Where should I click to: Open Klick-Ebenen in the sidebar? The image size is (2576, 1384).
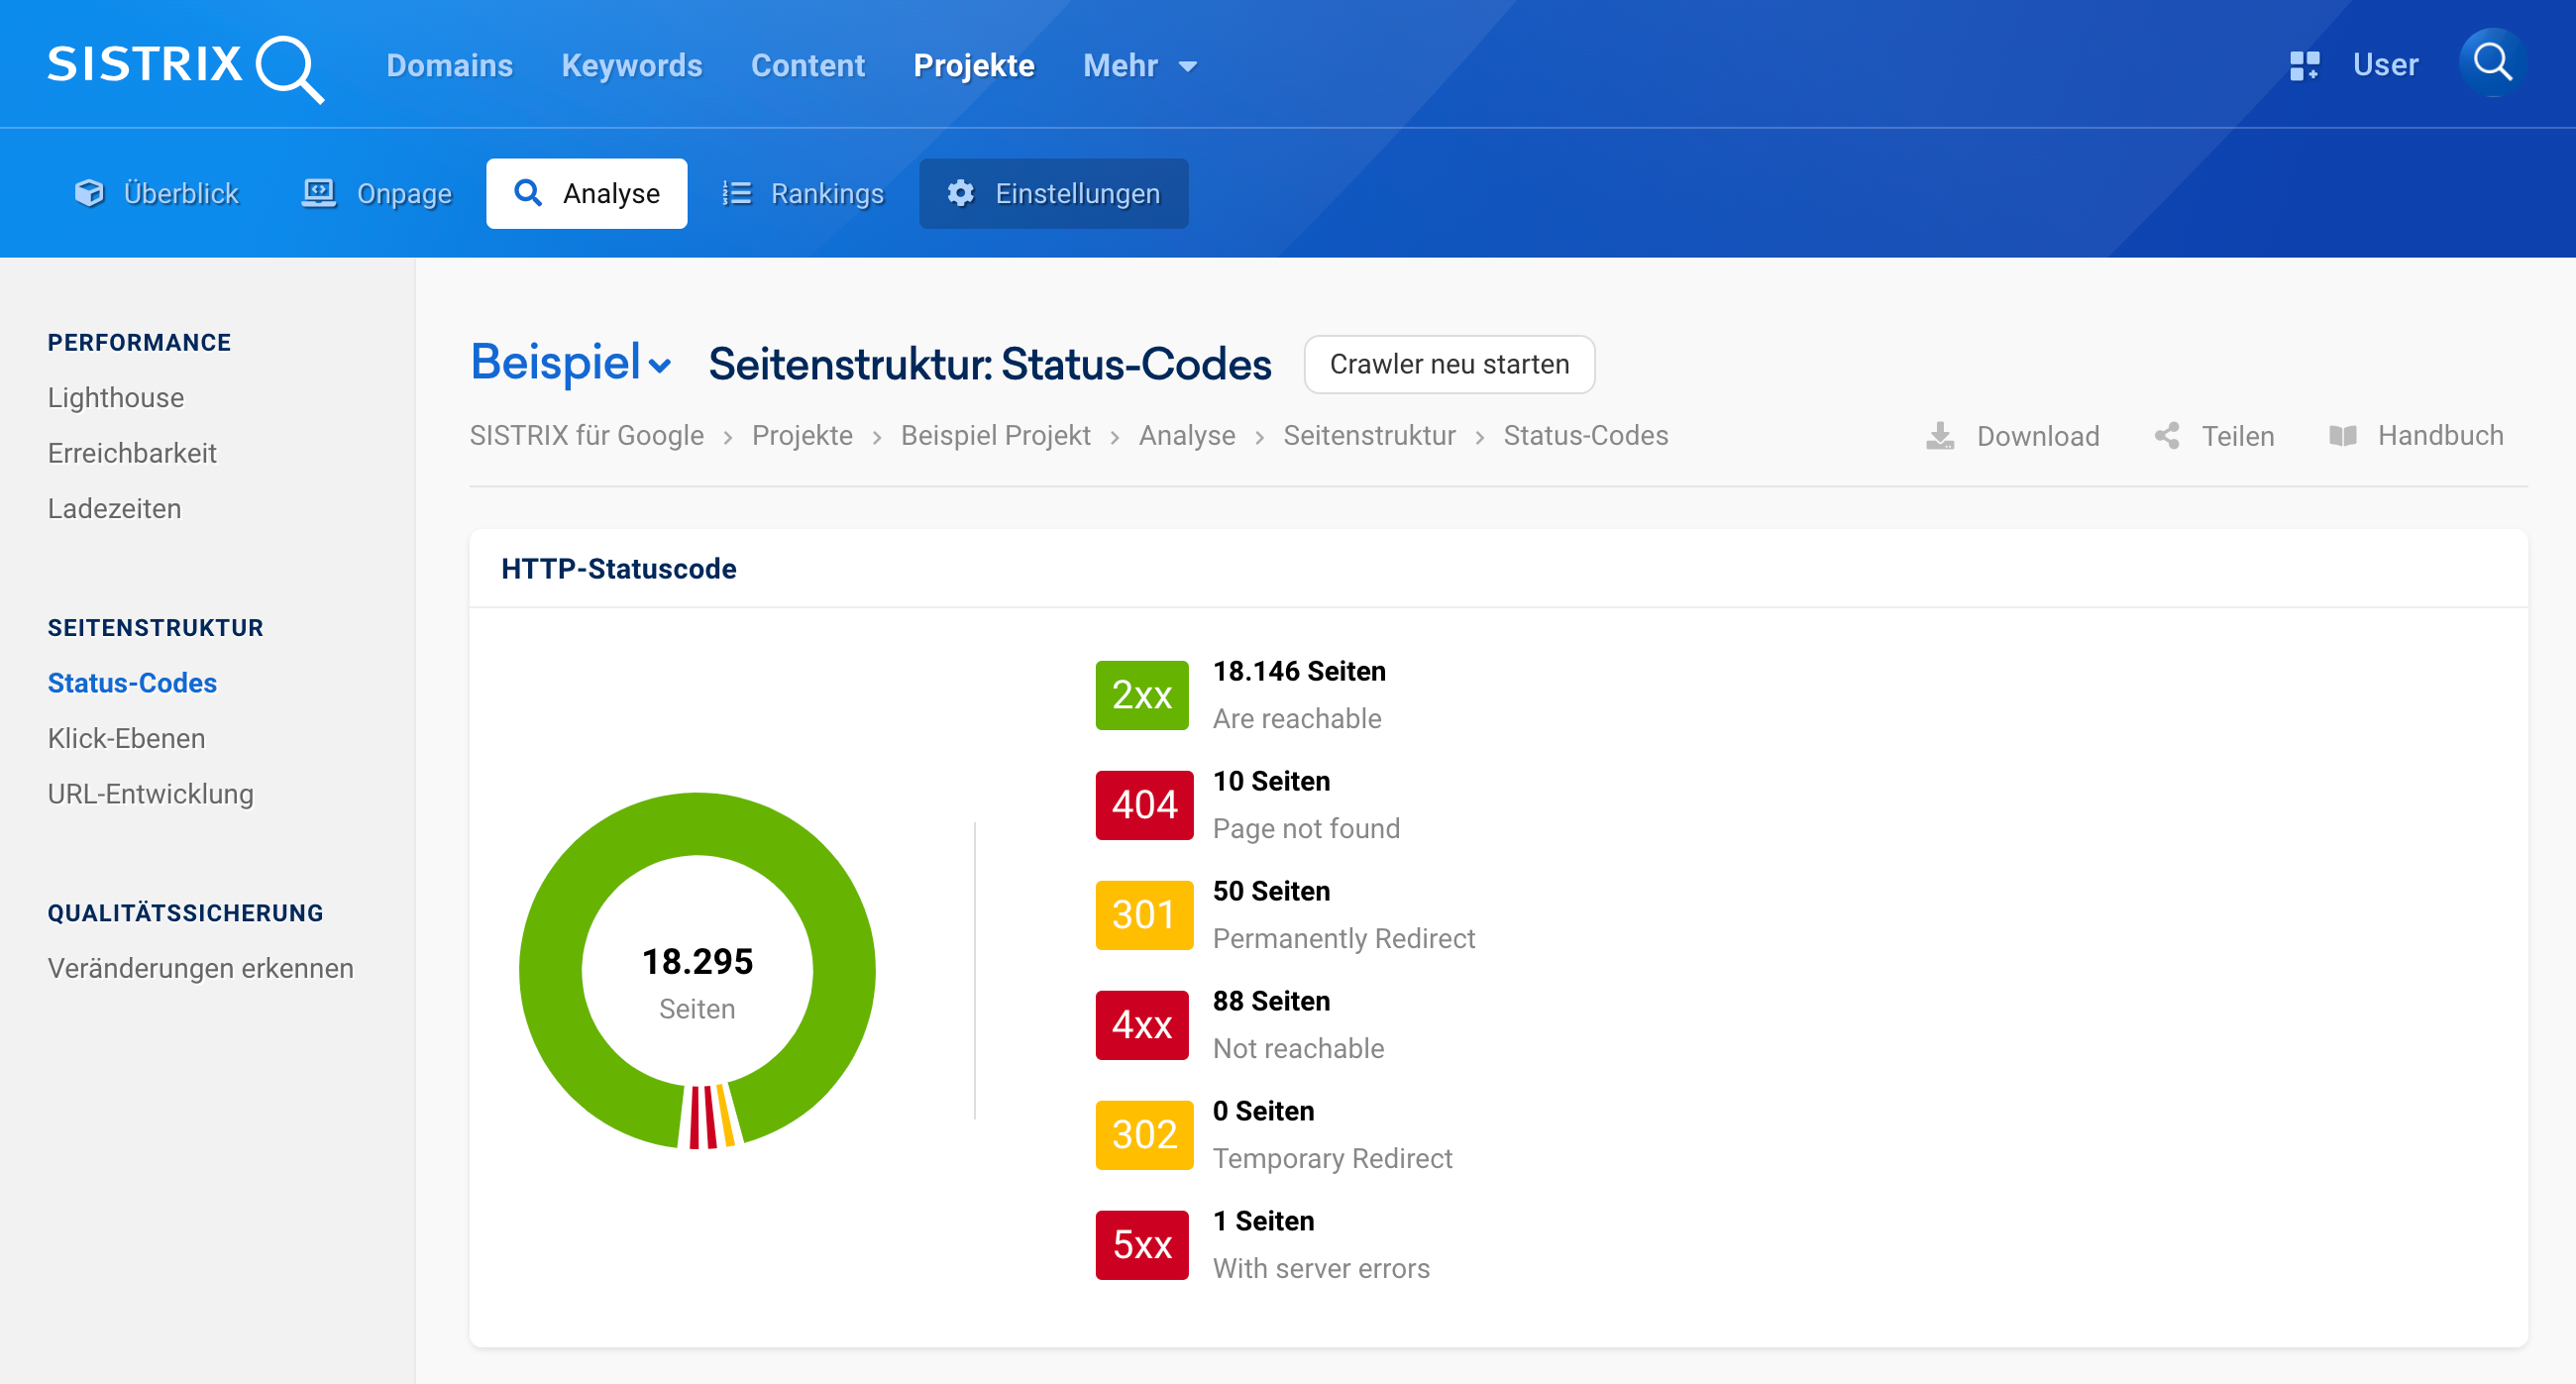coord(126,738)
